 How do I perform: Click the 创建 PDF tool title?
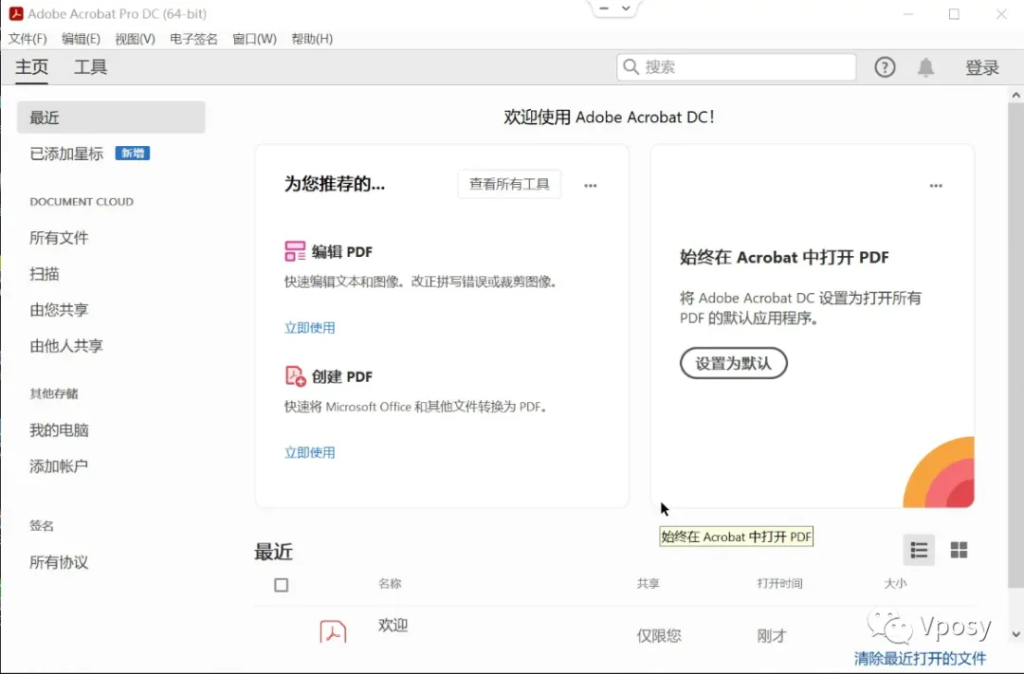pos(342,376)
